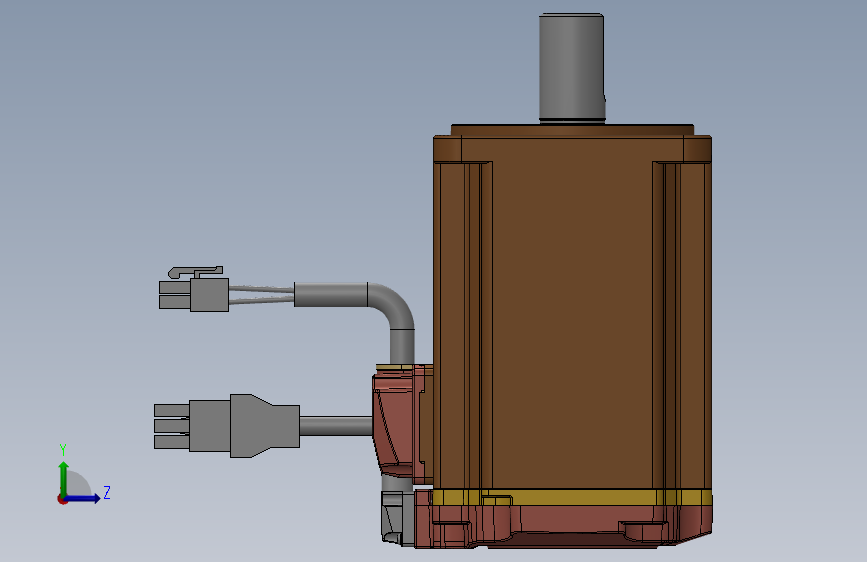Click the green Y axis label
Viewport: 867px width, 562px height.
click(63, 450)
